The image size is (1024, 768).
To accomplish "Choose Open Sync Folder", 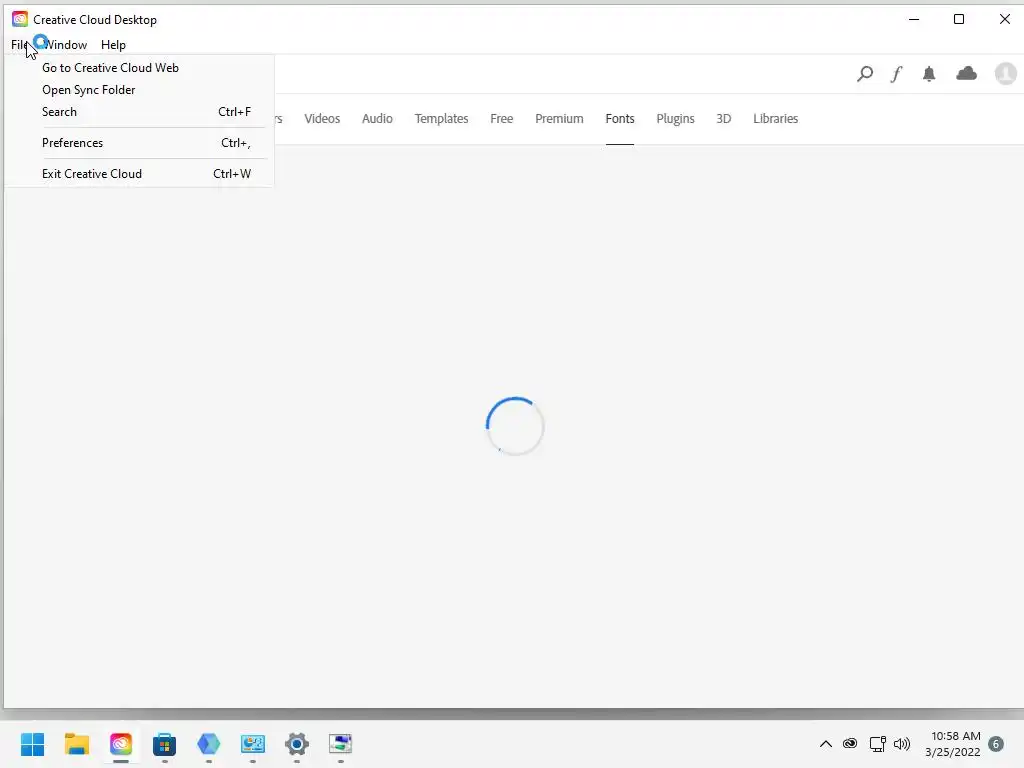I will [139, 90].
